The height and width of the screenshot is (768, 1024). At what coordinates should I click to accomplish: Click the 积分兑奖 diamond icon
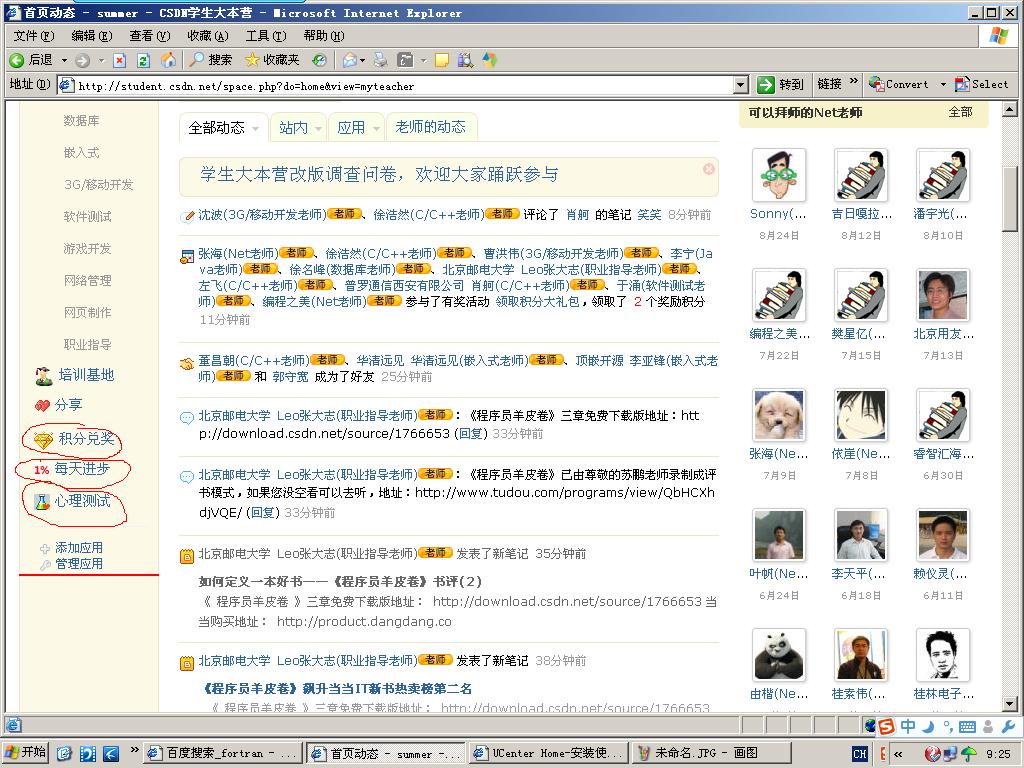click(43, 440)
